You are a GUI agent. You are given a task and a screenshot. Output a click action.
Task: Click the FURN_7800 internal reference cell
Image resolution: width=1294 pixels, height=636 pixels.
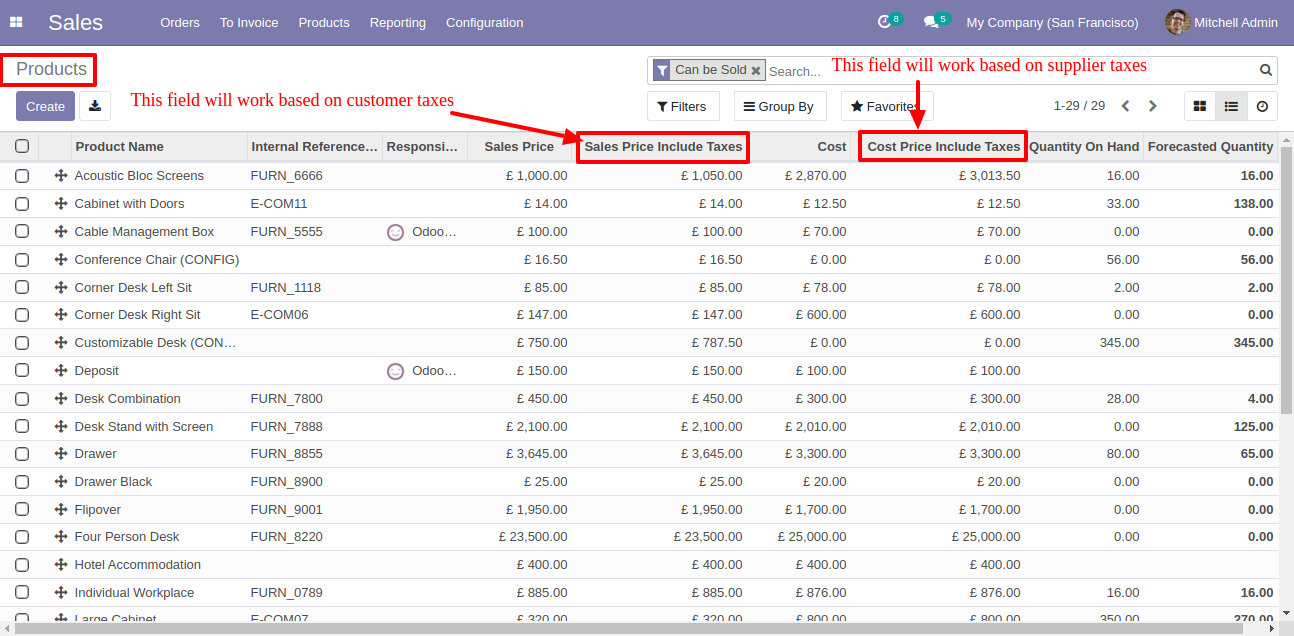[287, 399]
